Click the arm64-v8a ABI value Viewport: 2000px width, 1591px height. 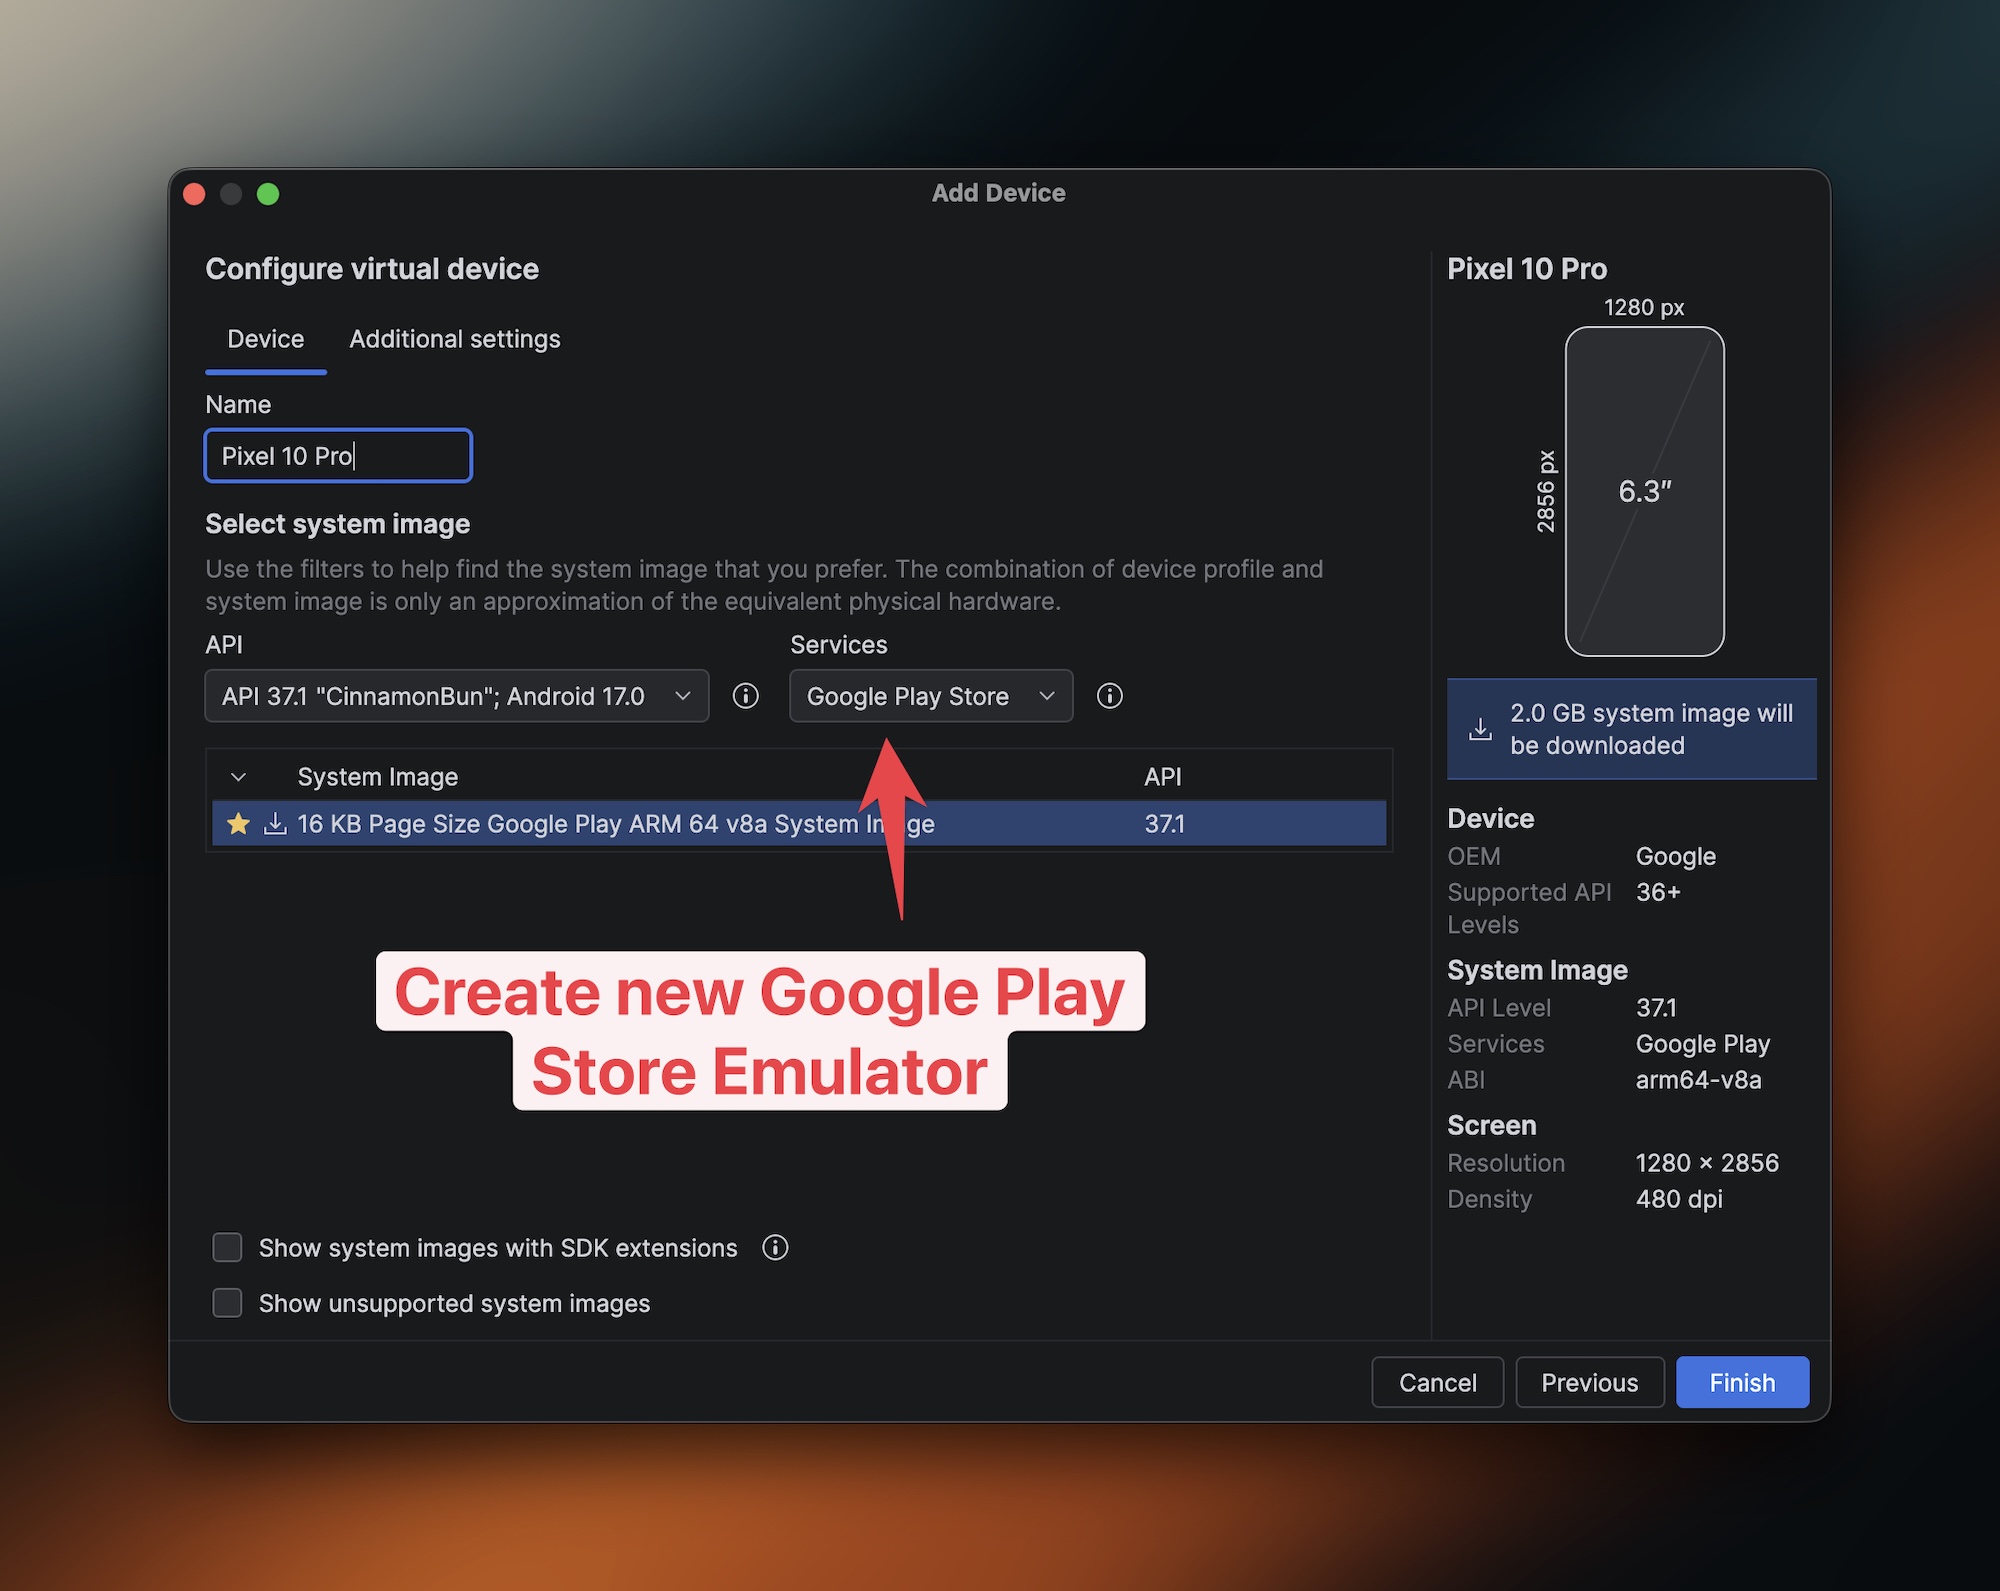(1698, 1080)
